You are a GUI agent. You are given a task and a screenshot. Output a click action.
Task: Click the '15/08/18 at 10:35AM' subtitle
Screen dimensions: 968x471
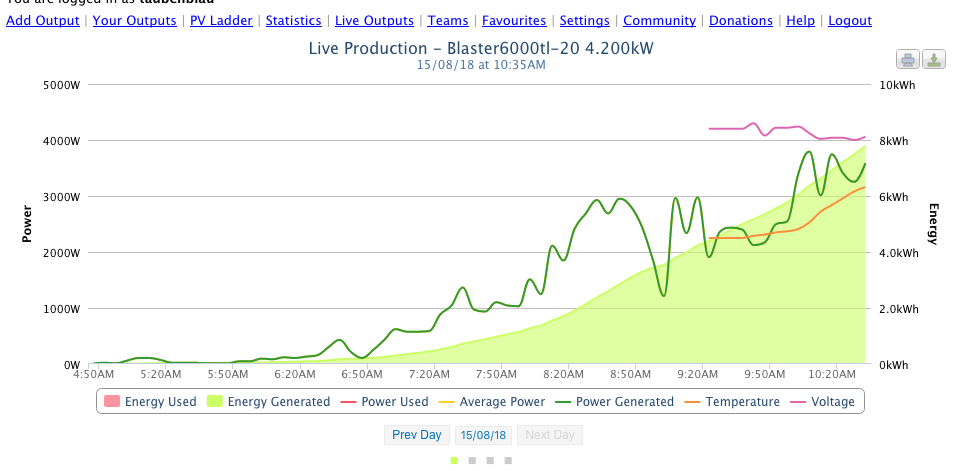[x=481, y=64]
